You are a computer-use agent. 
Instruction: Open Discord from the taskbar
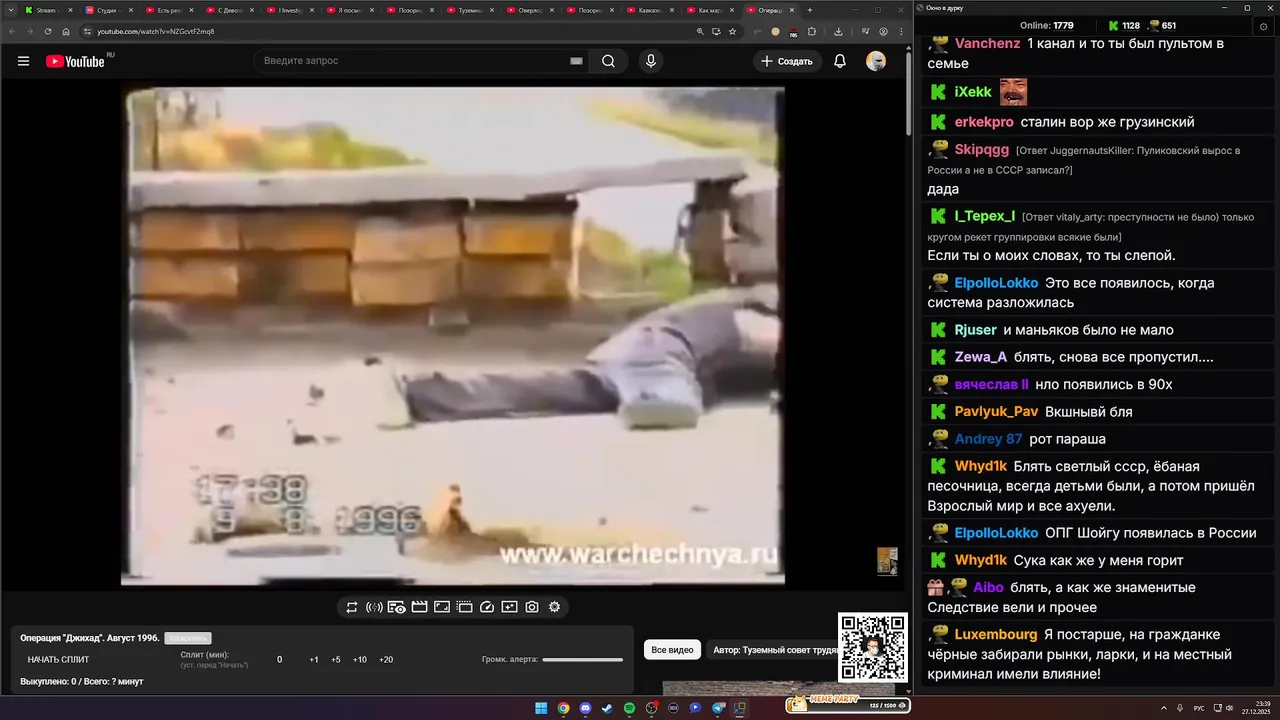585,708
